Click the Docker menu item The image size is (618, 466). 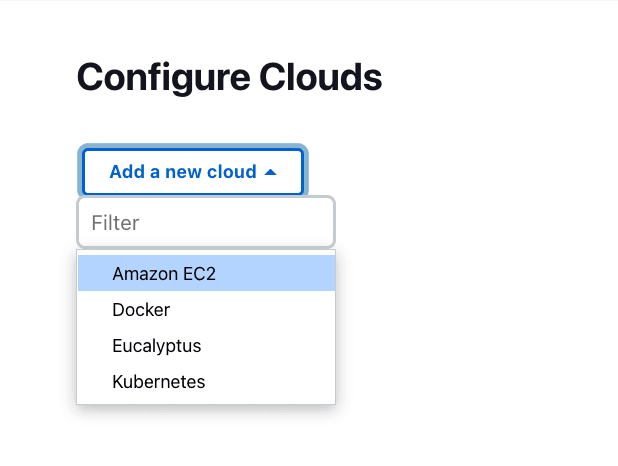pyautogui.click(x=141, y=310)
